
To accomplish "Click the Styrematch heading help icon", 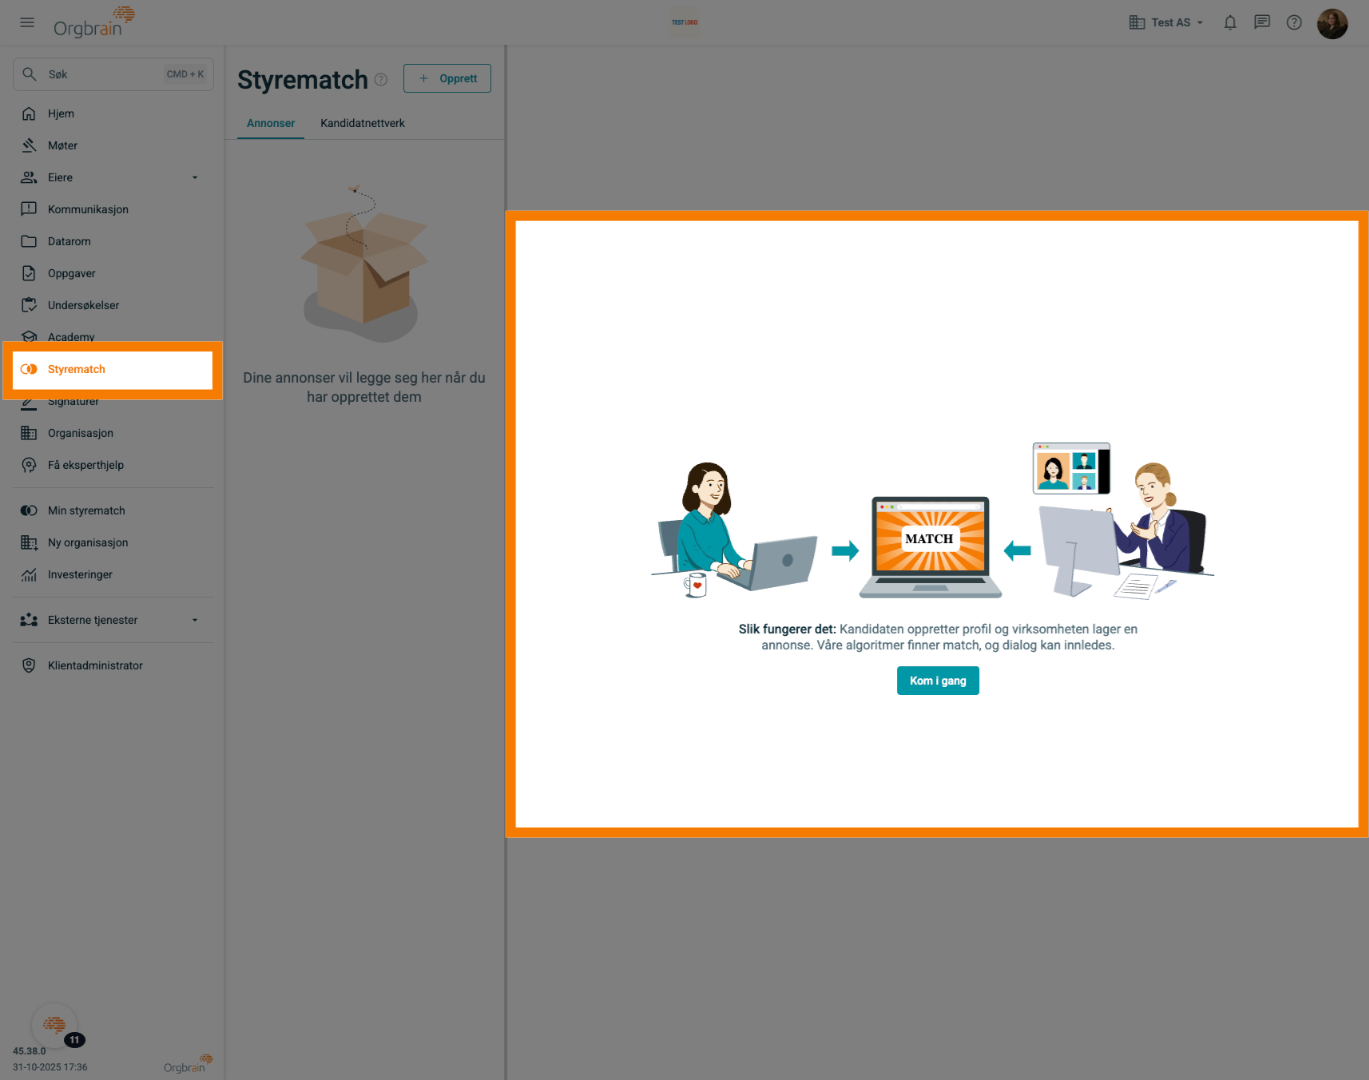I will 381,79.
